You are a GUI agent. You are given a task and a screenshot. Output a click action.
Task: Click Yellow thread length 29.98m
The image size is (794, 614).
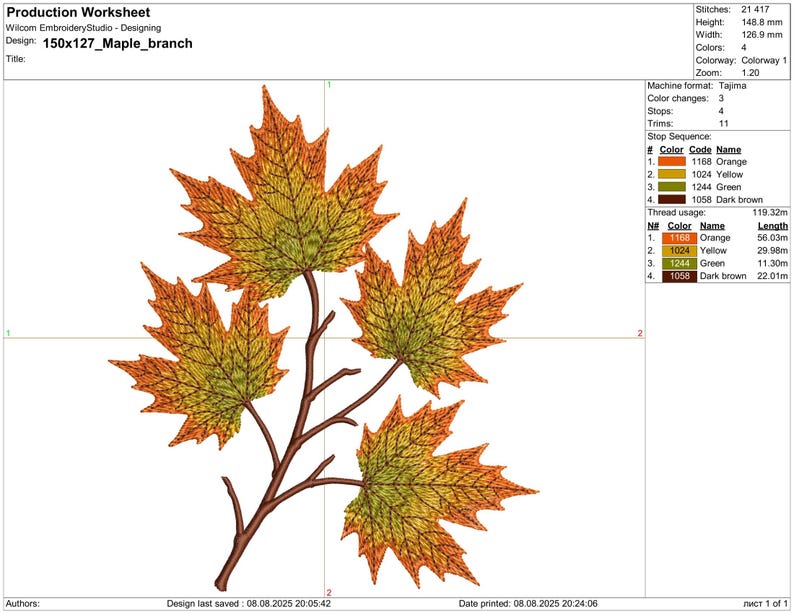click(x=772, y=251)
